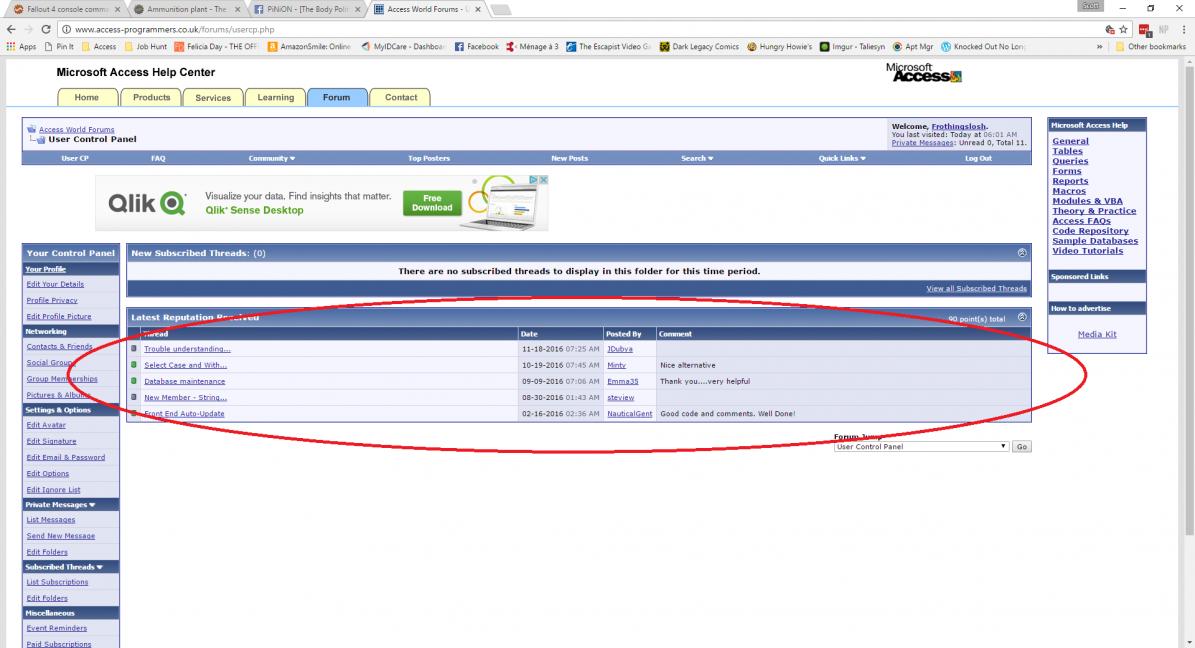Go back with the browser back arrow

pyautogui.click(x=11, y=30)
